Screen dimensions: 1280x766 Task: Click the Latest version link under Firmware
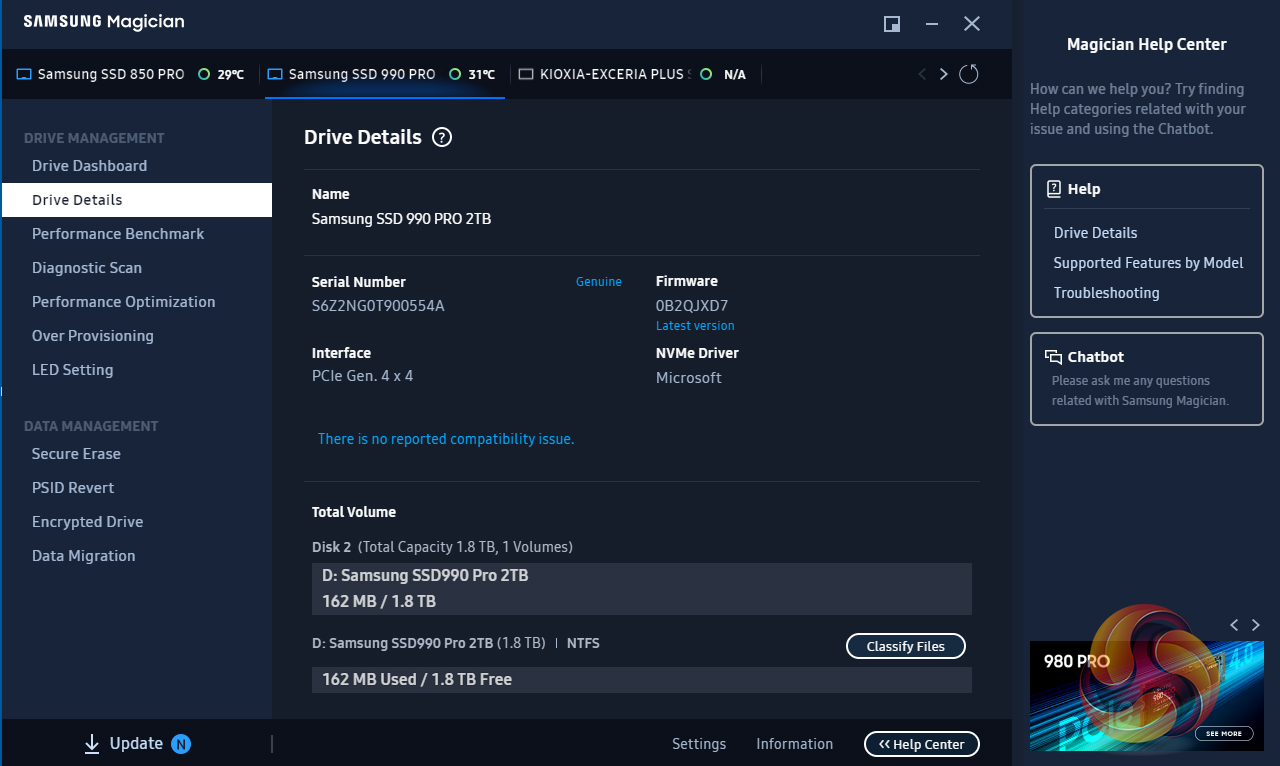tap(695, 326)
